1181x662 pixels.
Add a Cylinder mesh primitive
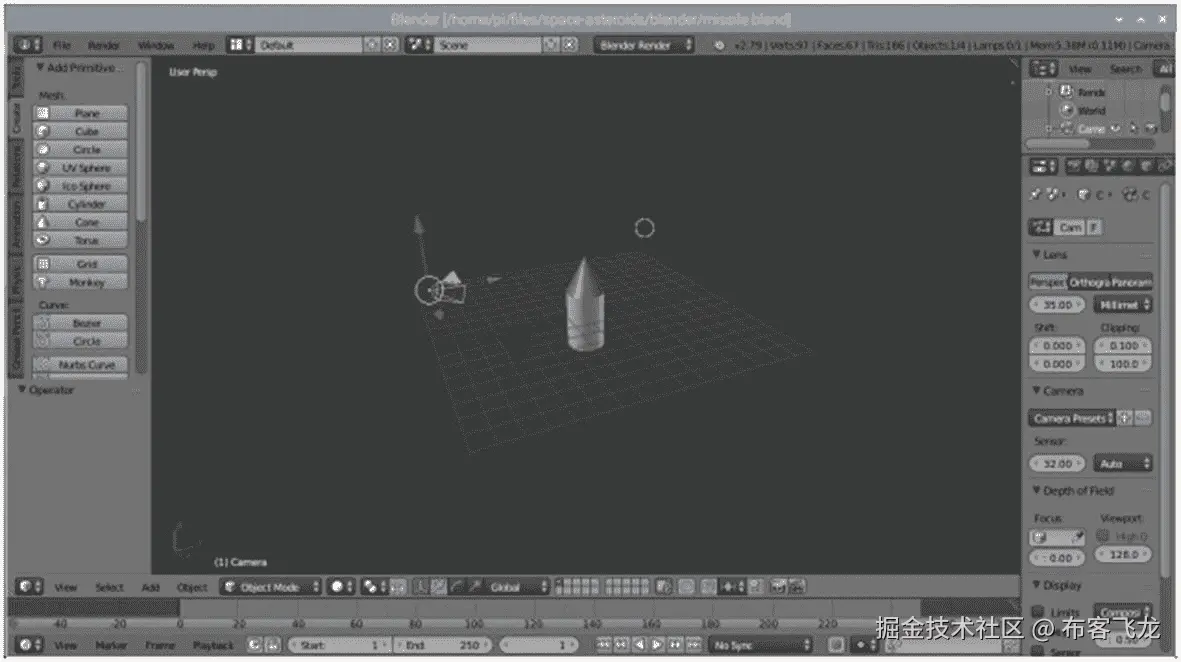80,203
